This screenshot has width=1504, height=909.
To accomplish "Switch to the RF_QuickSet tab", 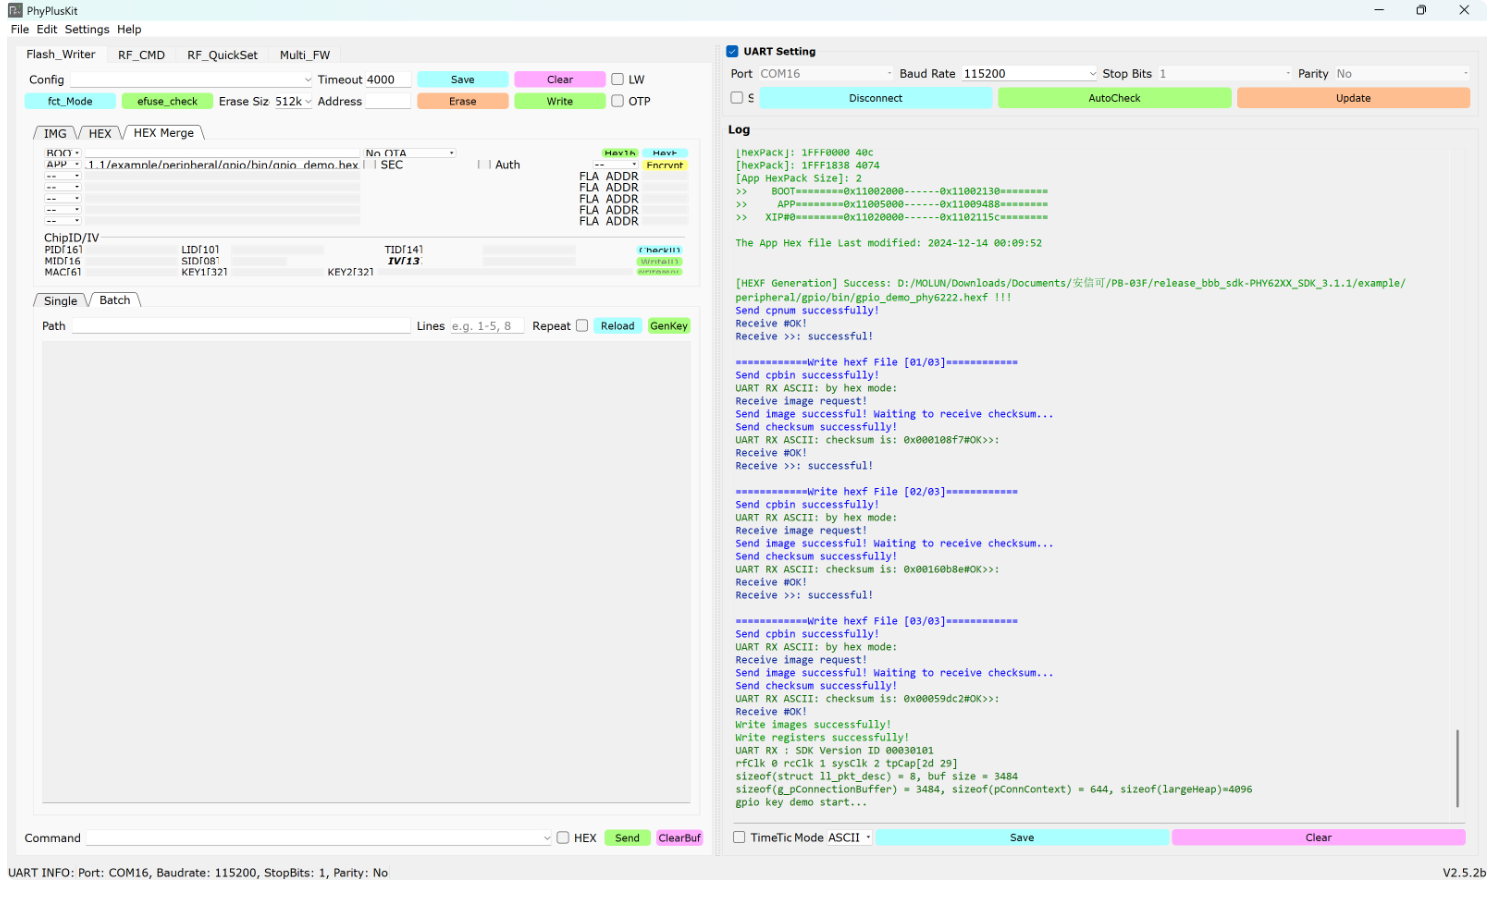I will tap(222, 55).
